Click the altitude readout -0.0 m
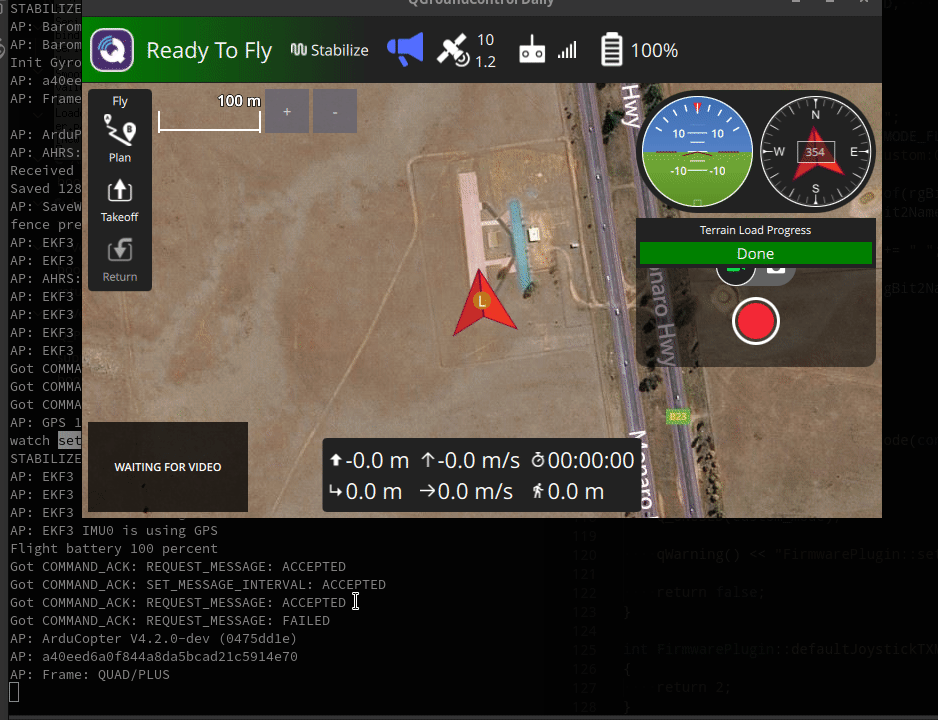Screen dimensions: 938x720 (370, 460)
